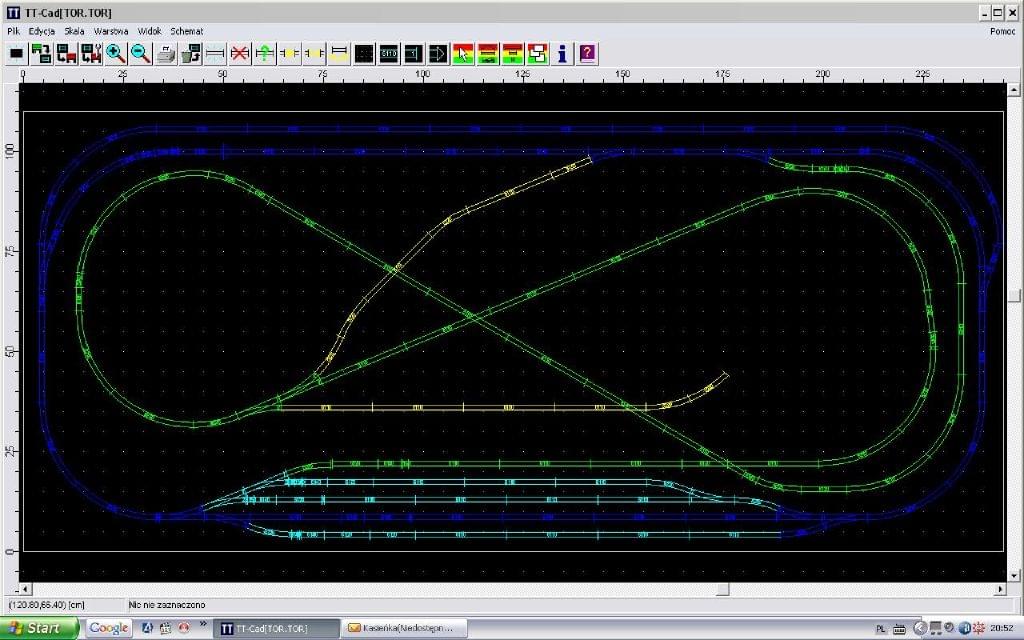Click the black rectangle icon in toolbar
The width and height of the screenshot is (1024, 640).
16,54
